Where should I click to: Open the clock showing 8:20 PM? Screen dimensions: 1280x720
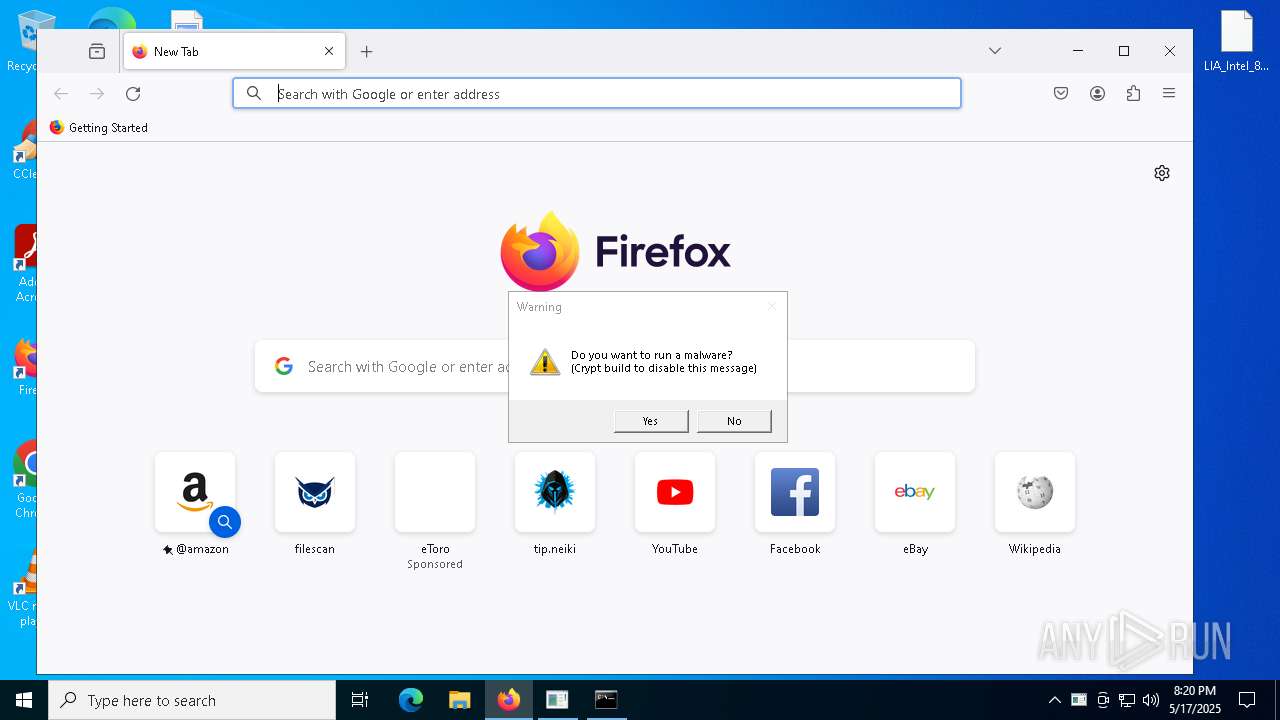(x=1195, y=700)
